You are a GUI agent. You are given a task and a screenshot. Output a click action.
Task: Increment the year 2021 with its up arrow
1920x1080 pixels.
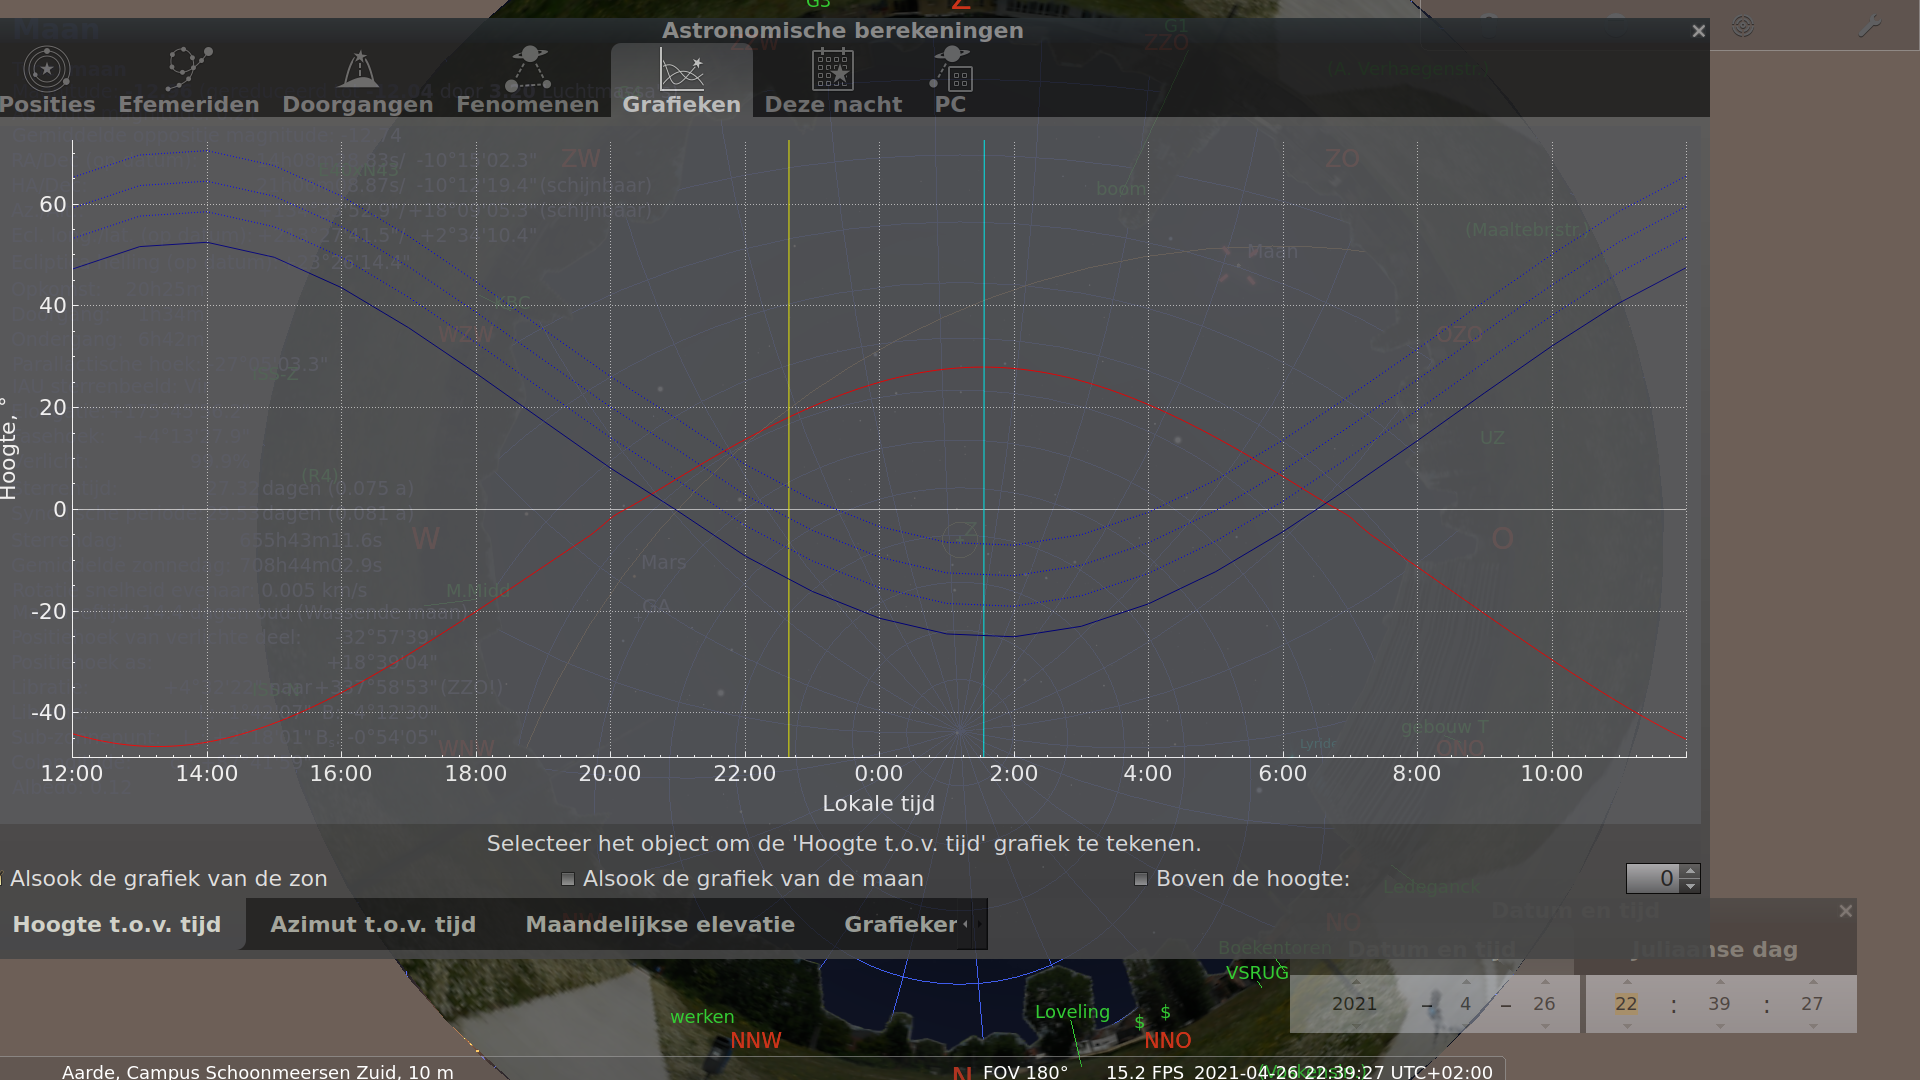1356,981
